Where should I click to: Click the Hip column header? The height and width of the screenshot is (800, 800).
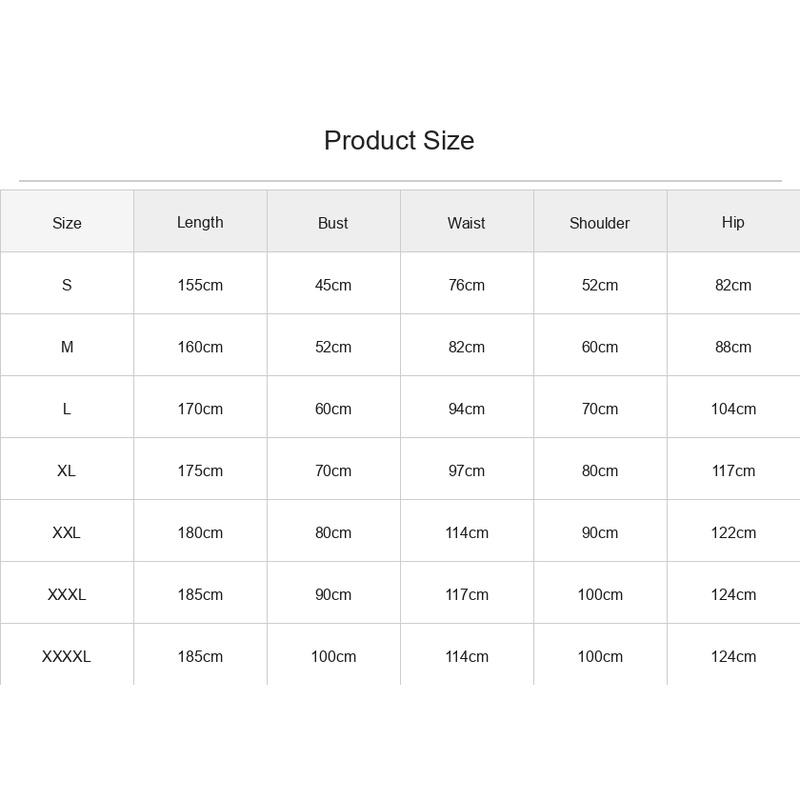pyautogui.click(x=733, y=222)
